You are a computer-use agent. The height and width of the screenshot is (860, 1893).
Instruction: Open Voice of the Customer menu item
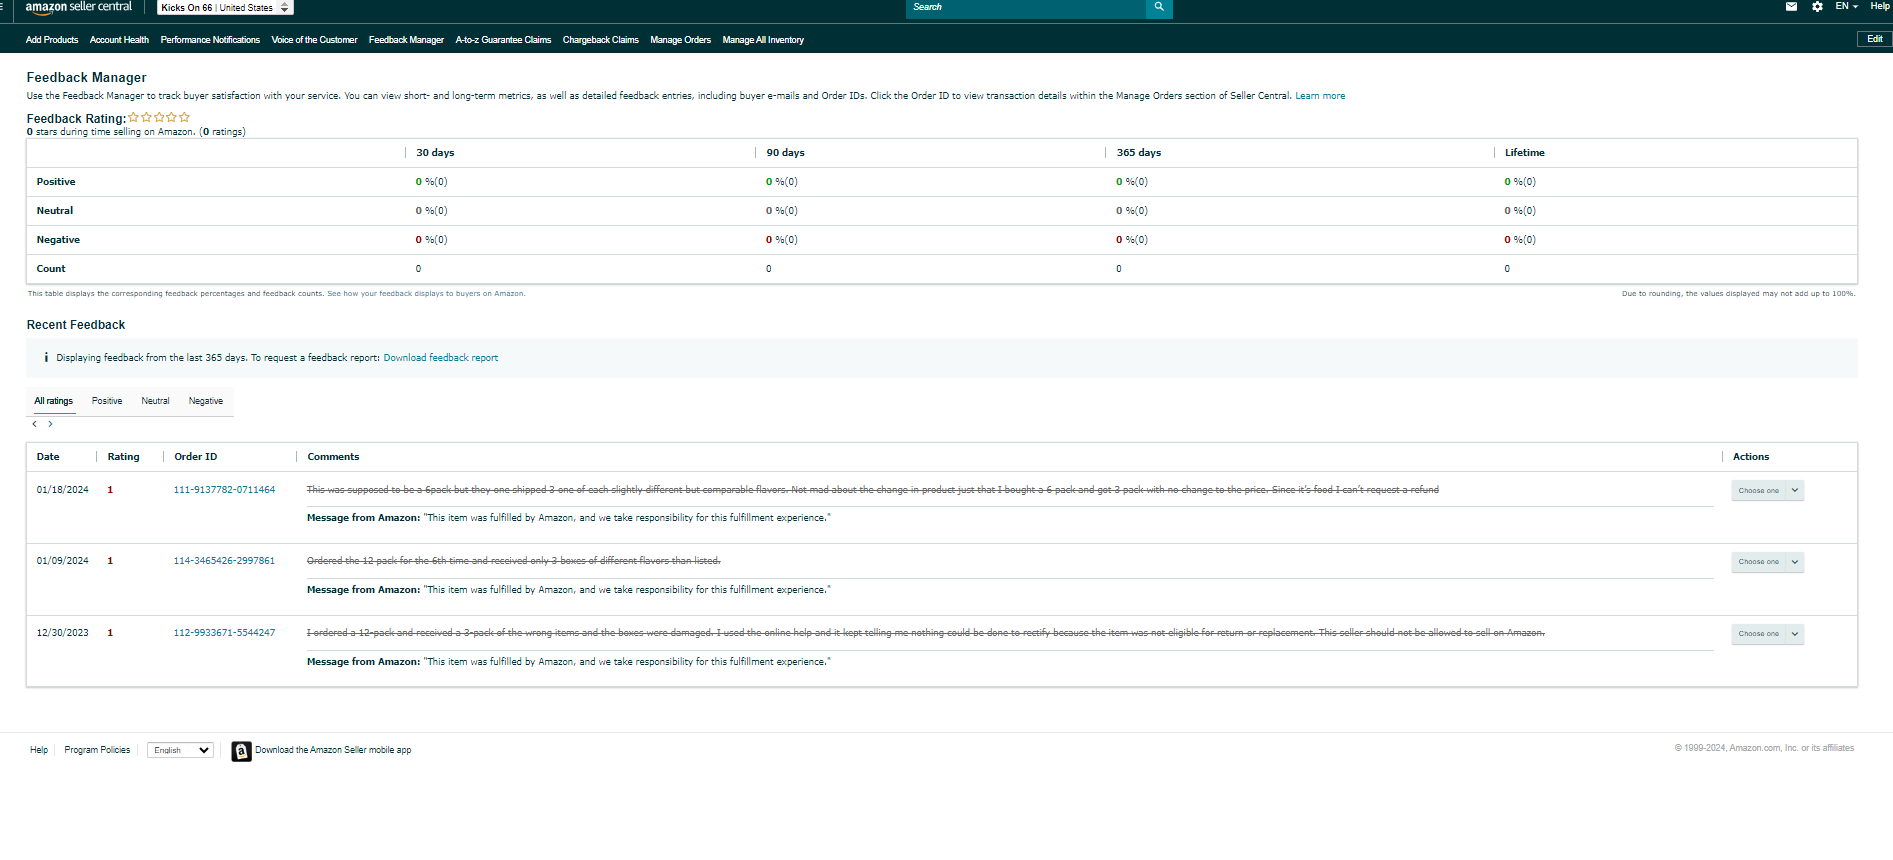(314, 40)
